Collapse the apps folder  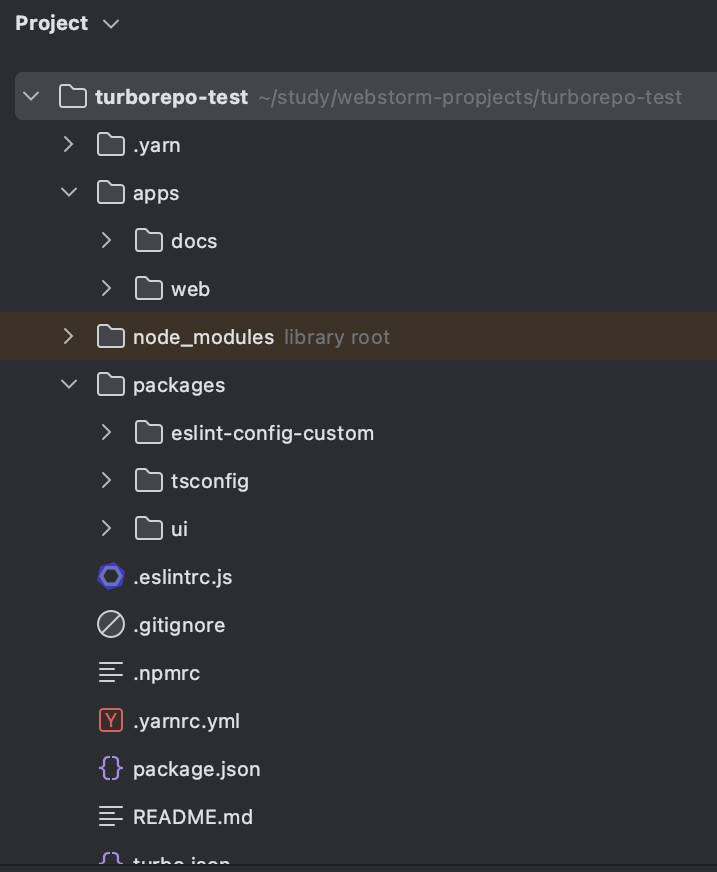(x=69, y=193)
